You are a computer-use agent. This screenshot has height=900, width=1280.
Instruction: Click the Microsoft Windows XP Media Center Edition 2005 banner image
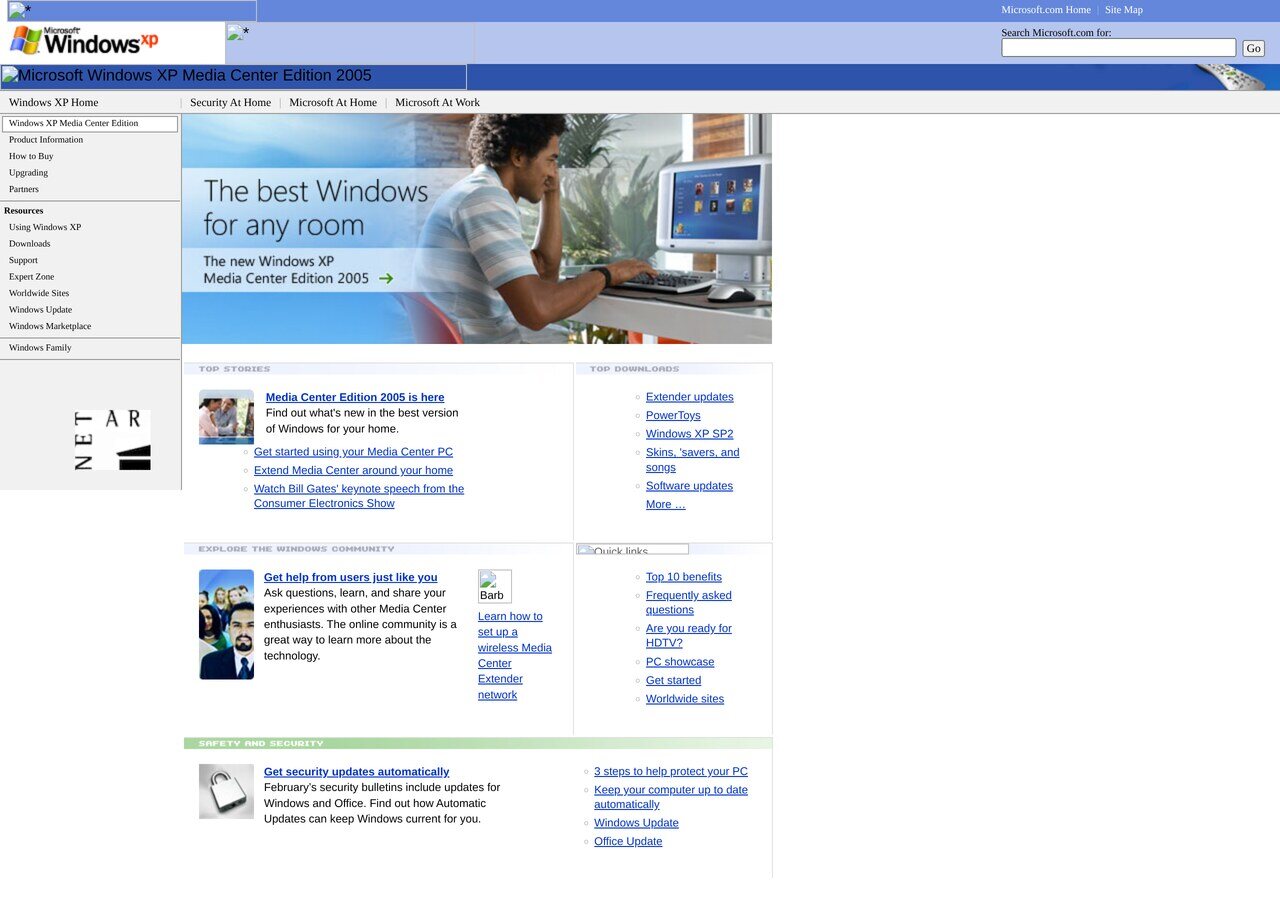[x=234, y=76]
